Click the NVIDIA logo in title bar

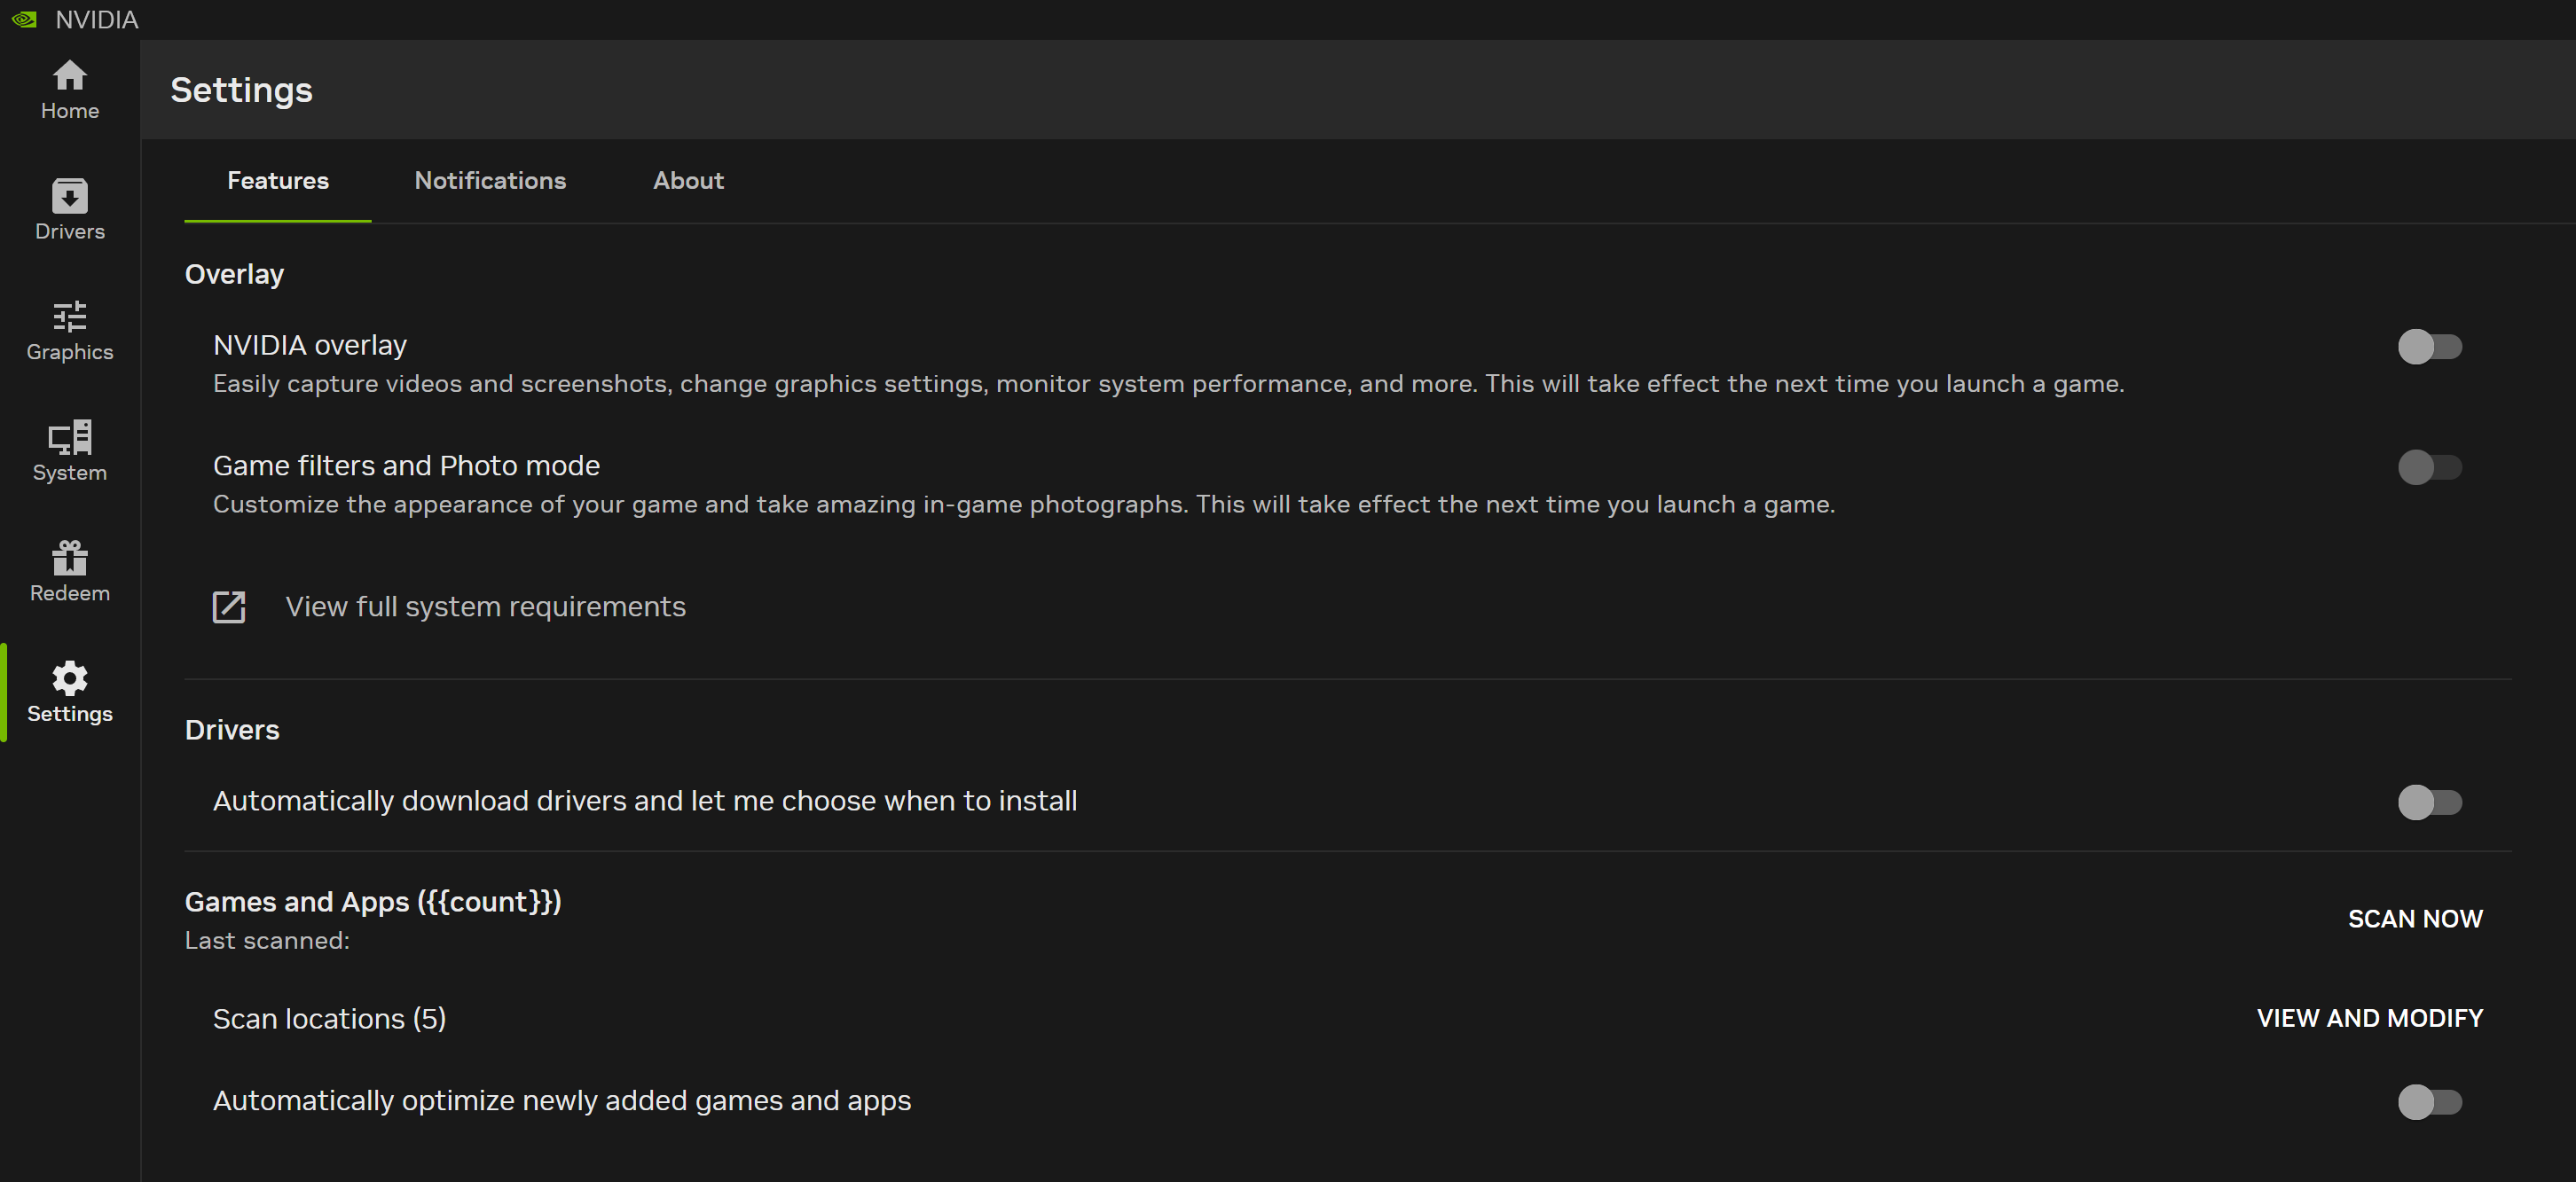pos(24,19)
